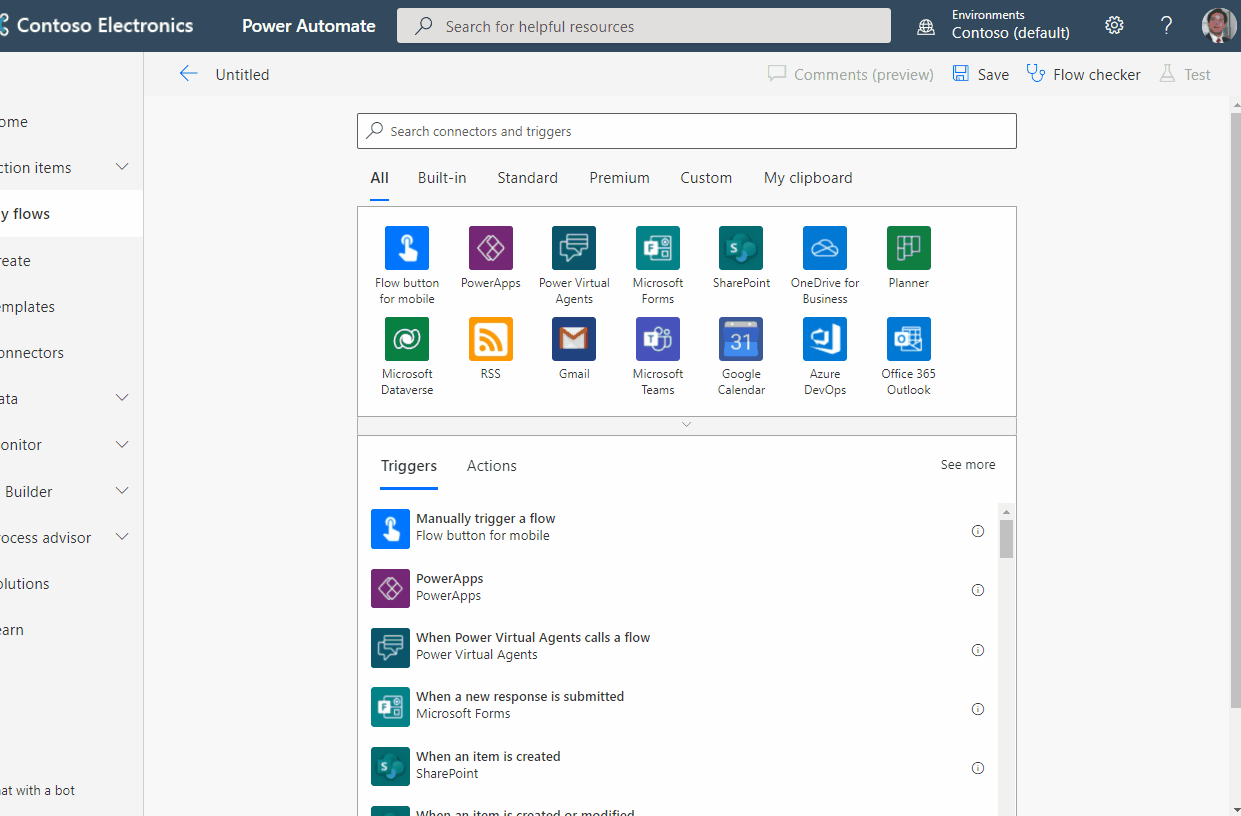Pick the Microsoft Forms connector icon
1241x816 pixels.
(658, 248)
